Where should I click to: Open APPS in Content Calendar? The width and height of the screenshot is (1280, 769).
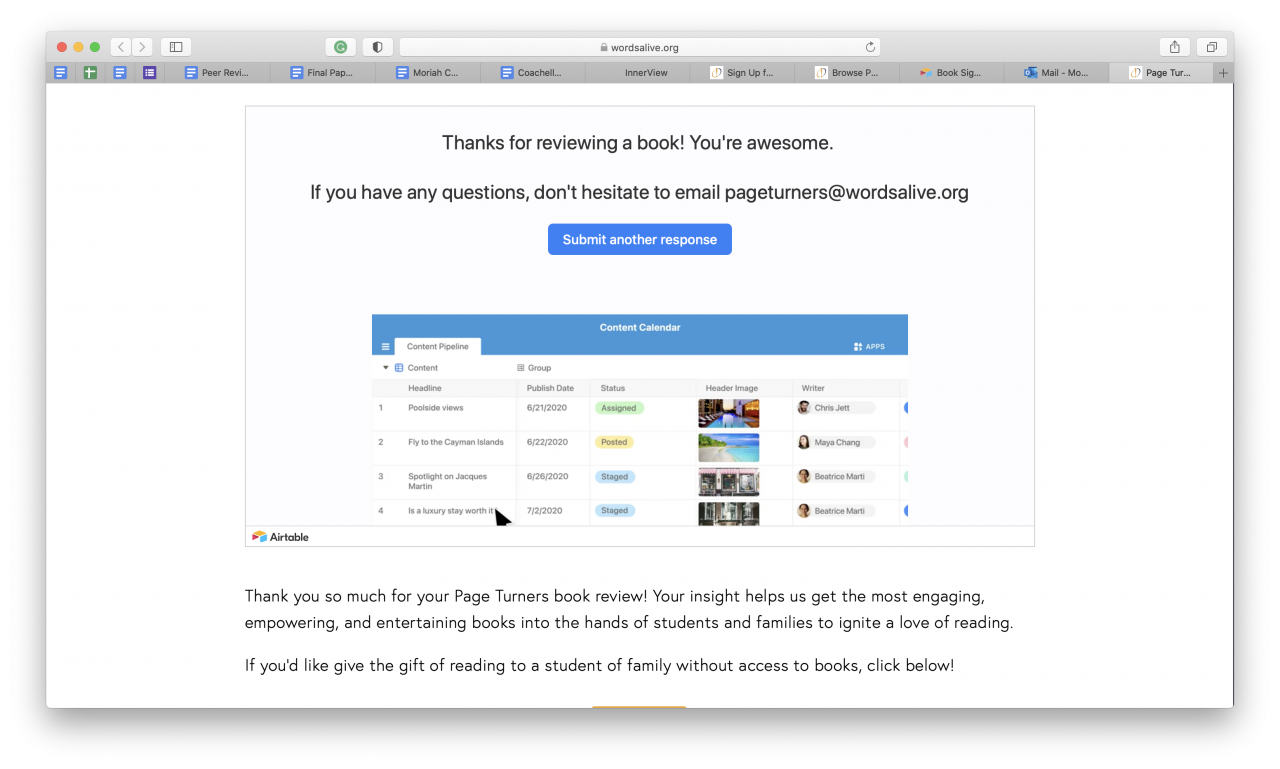click(x=869, y=347)
